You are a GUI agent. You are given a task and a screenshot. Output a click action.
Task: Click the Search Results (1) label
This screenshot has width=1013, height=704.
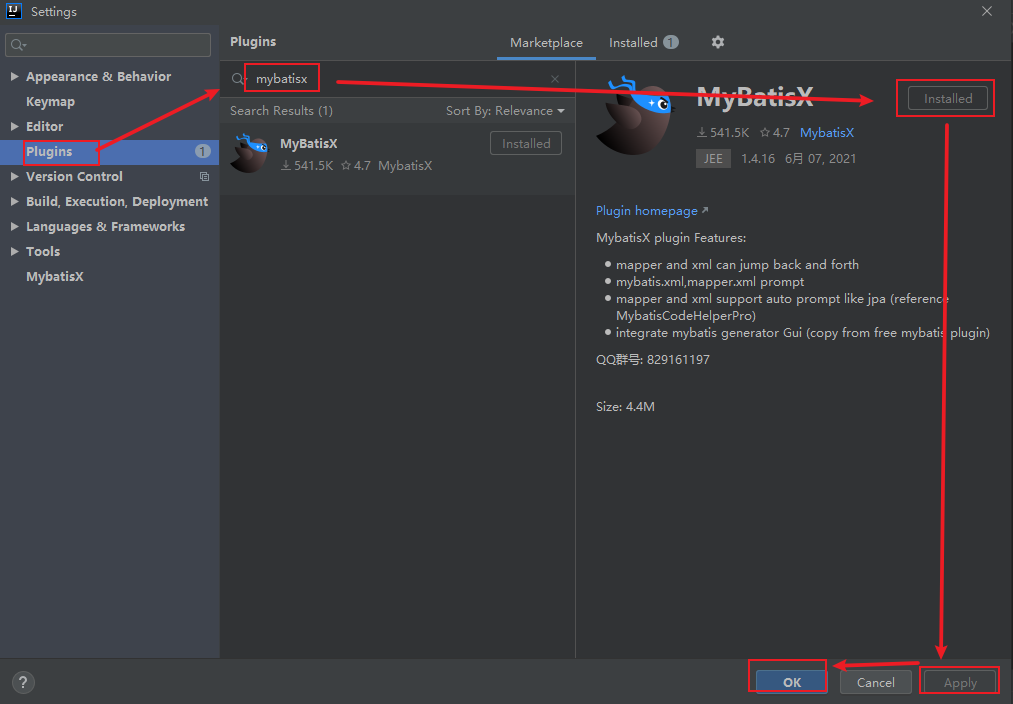(282, 110)
